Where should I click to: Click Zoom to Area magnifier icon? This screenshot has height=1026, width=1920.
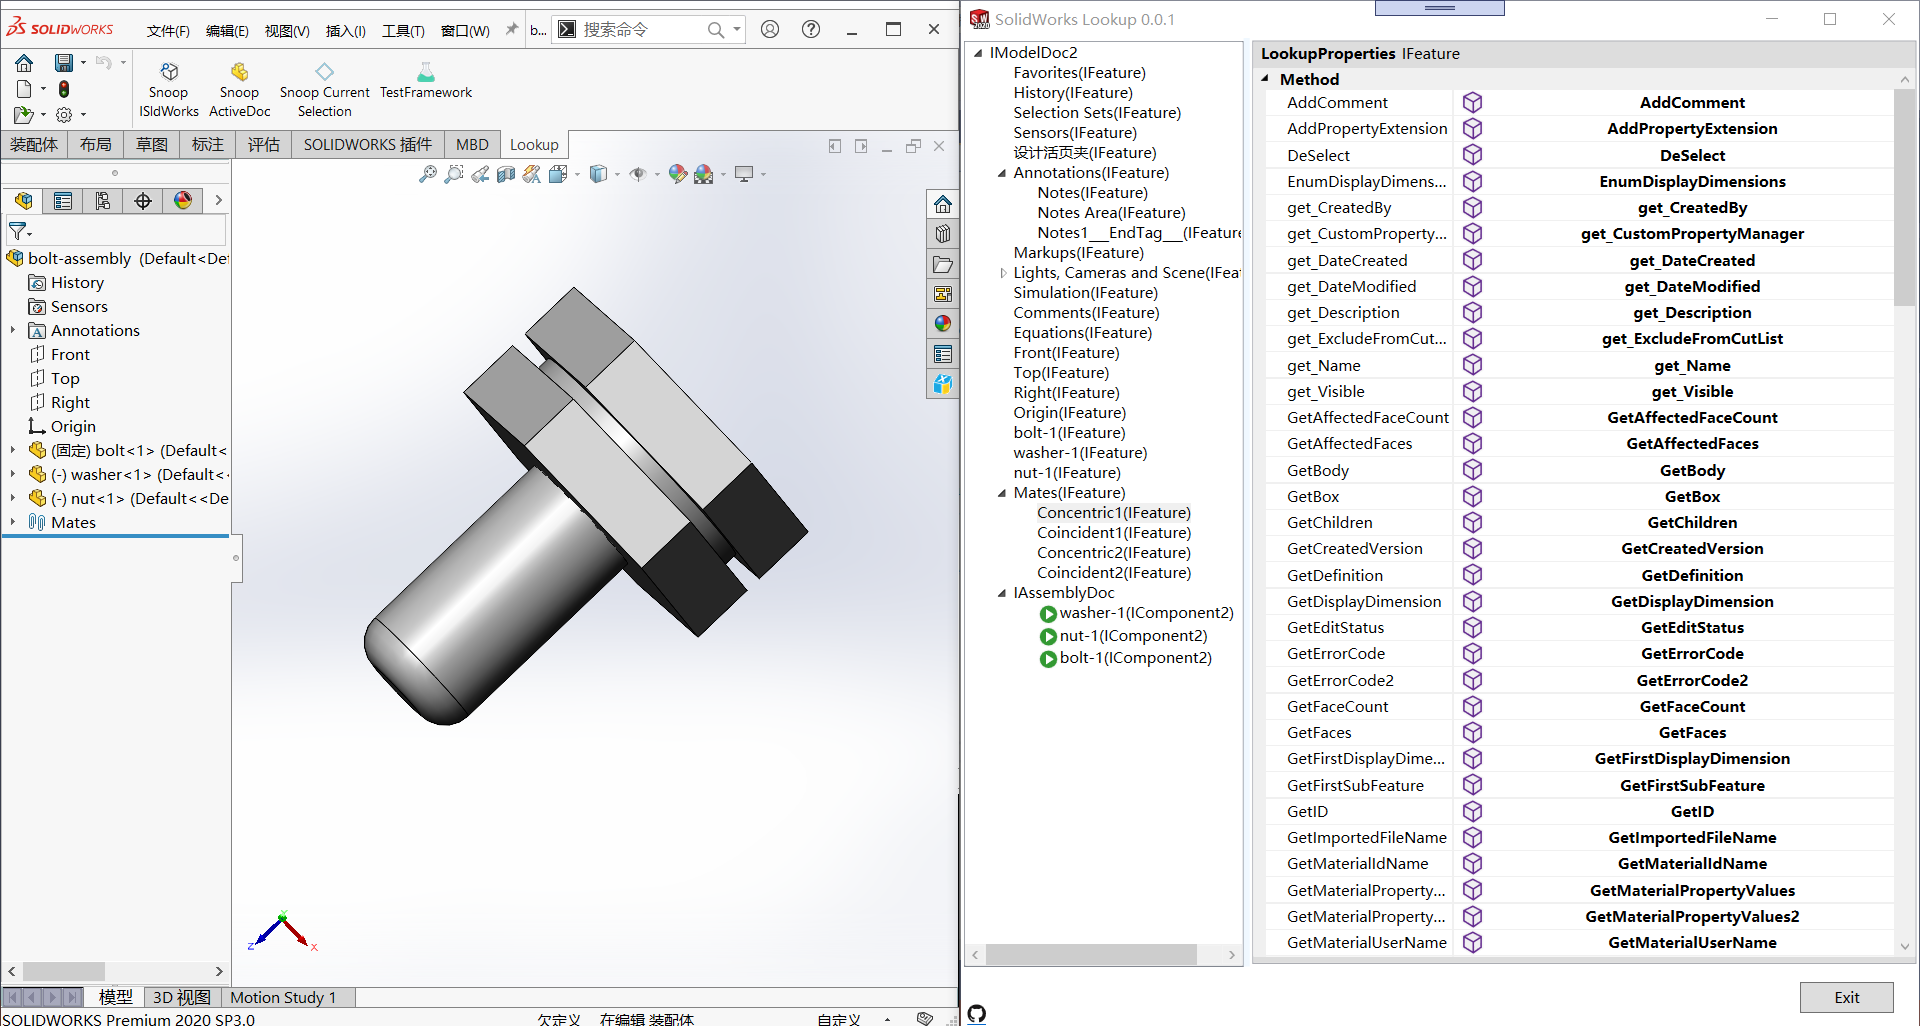click(454, 174)
